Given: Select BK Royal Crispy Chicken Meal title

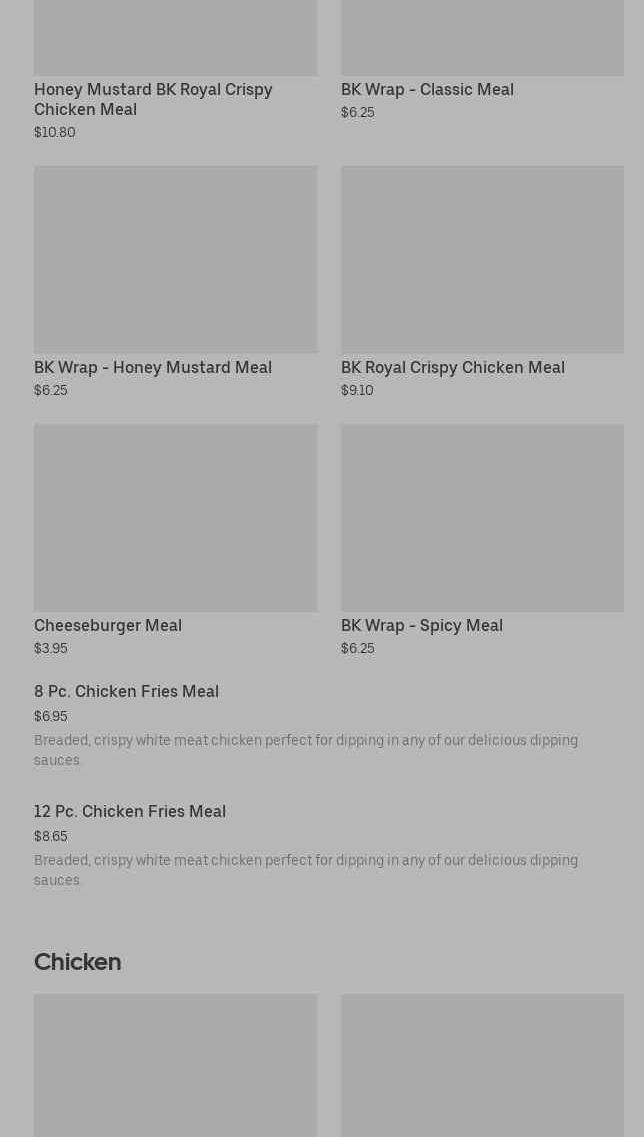Looking at the screenshot, I should click(x=452, y=368).
